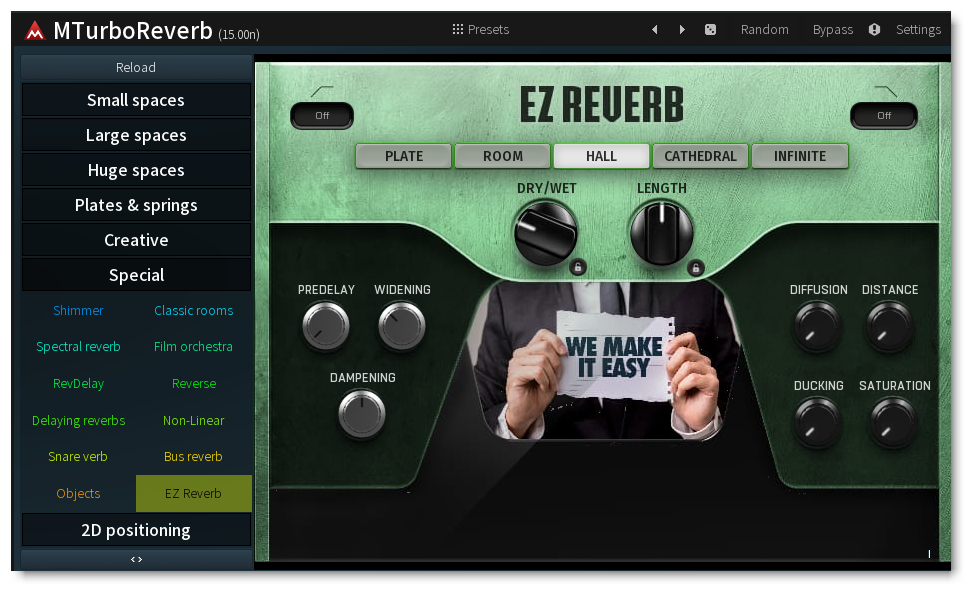The width and height of the screenshot is (974, 594).
Task: Select the Classic rooms device
Action: 194,310
